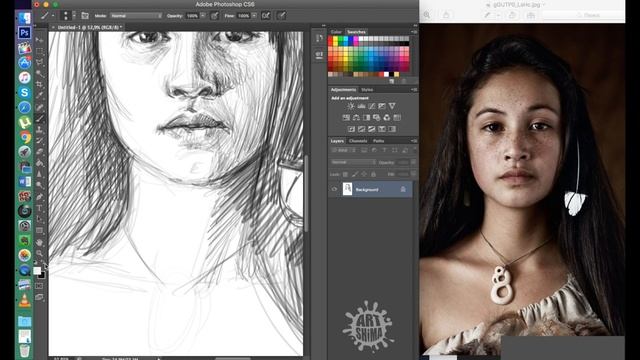Open the layer blend mode dropdown in Layers
Screen dimensions: 640x360
tap(353, 162)
